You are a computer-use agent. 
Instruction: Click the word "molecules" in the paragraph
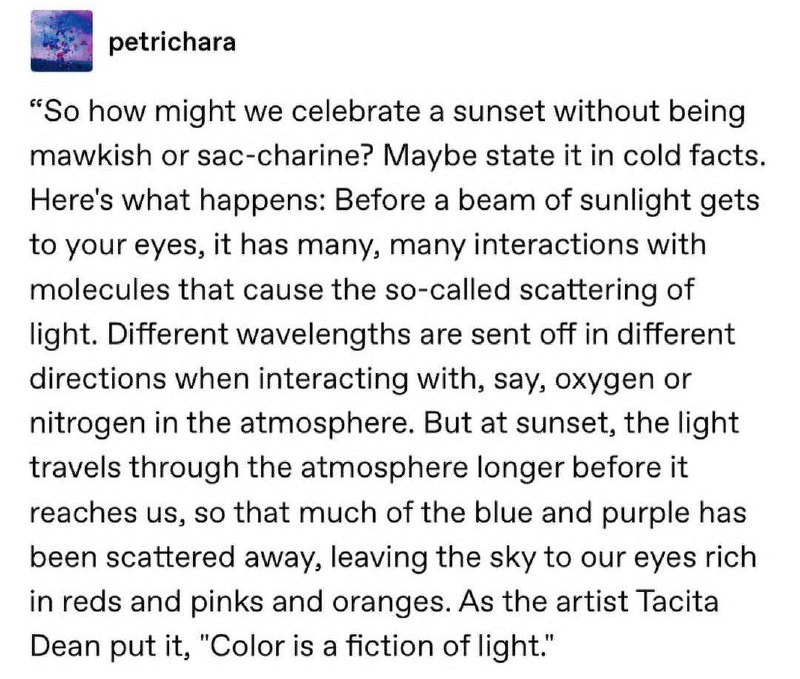pos(99,289)
